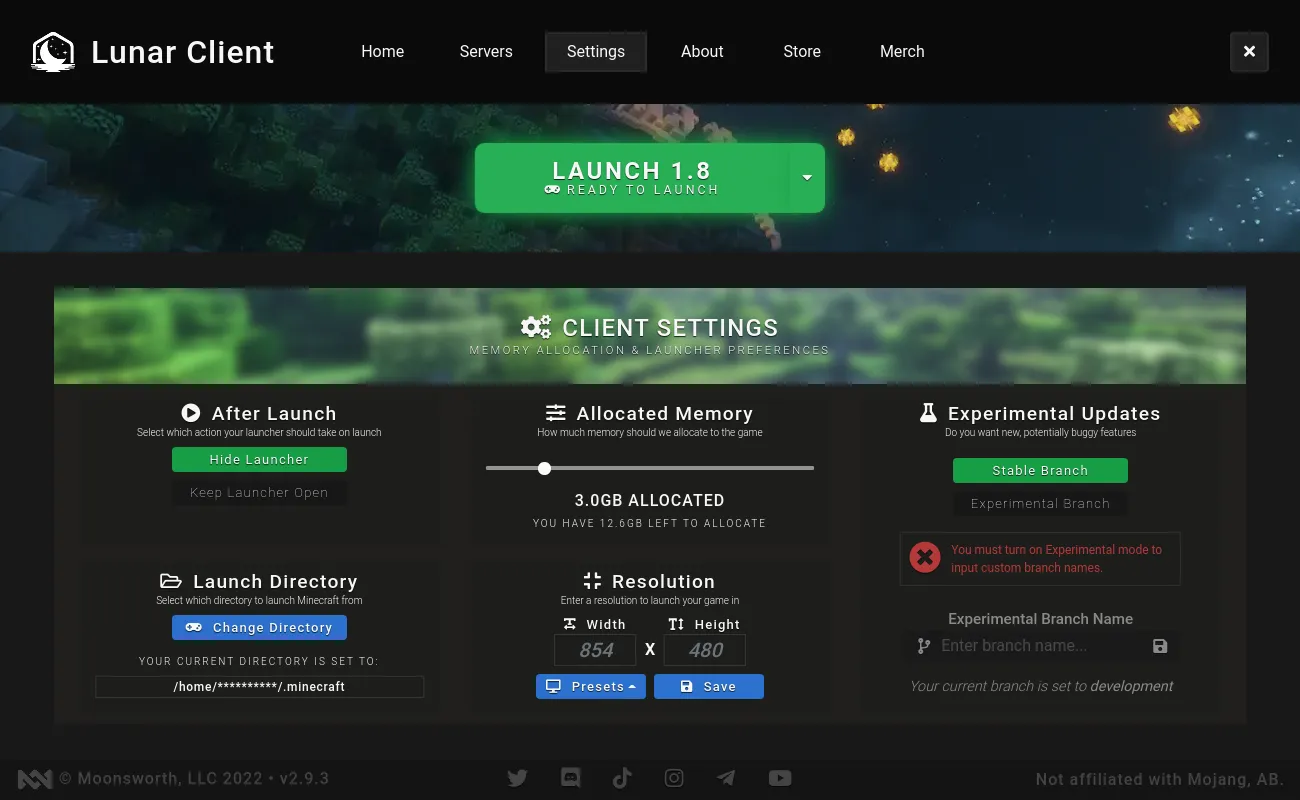Expand the launch version dropdown arrow
Screen dimensions: 1300x800
(x=807, y=178)
